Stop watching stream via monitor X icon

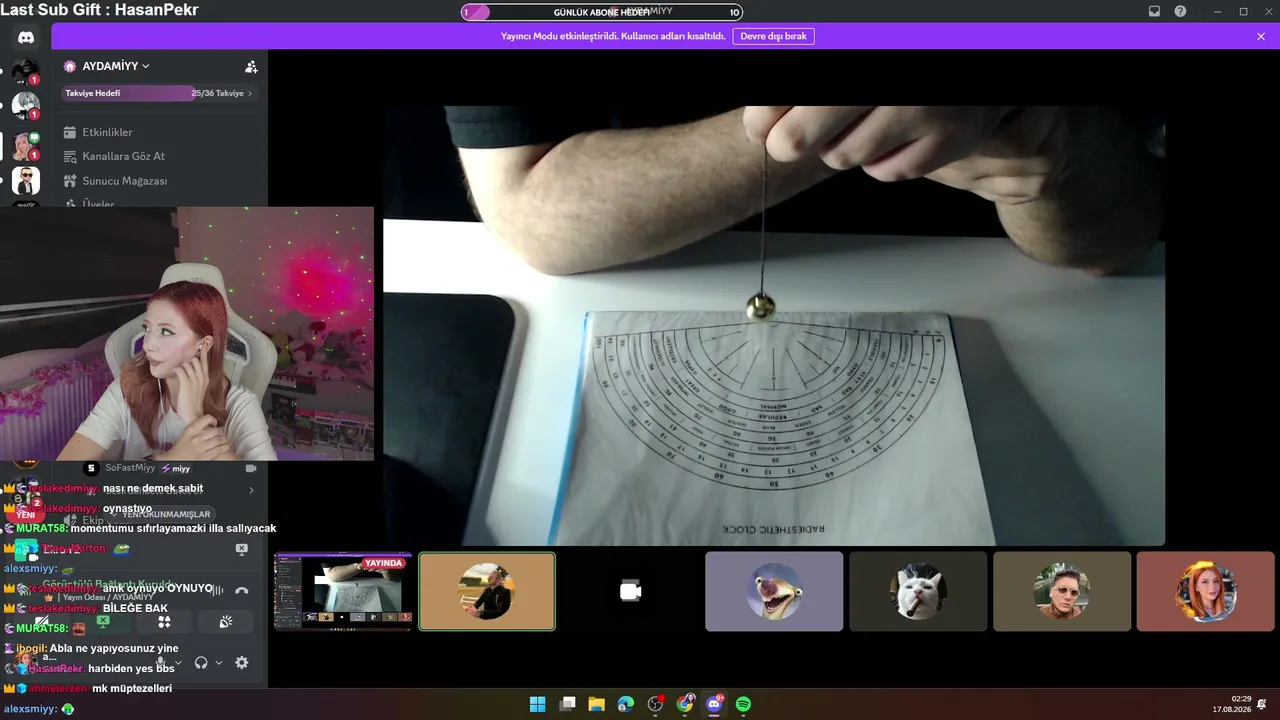tap(241, 549)
